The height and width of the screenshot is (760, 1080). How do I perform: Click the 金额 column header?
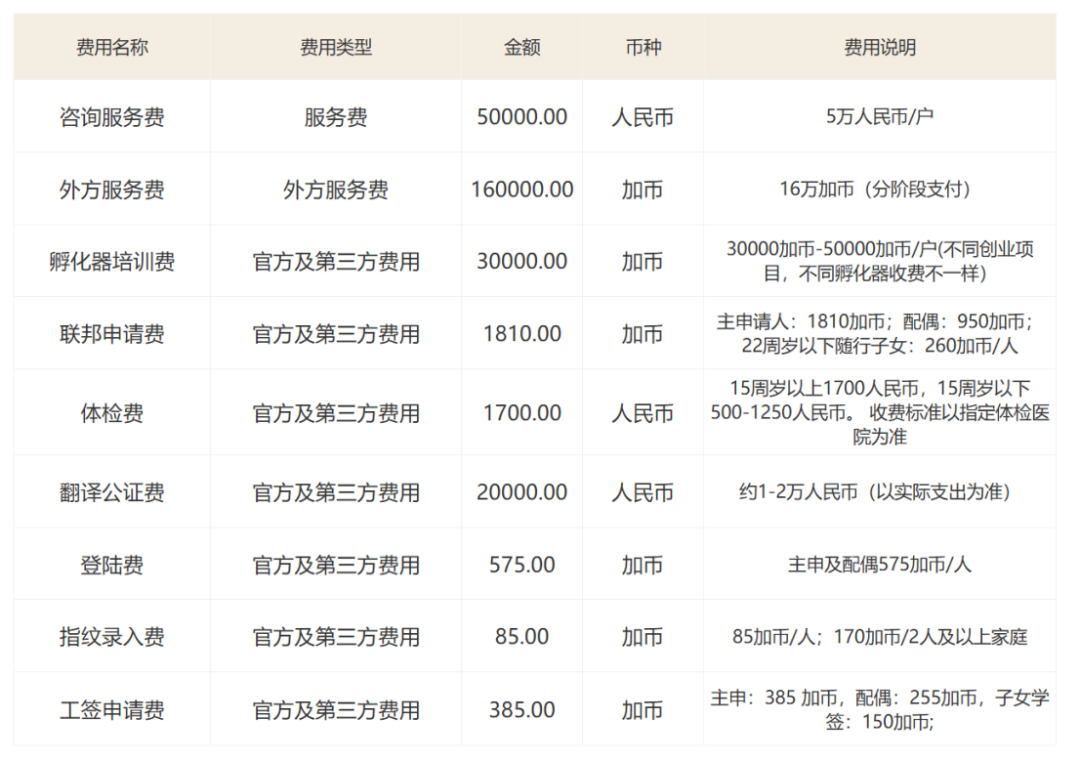(x=521, y=47)
